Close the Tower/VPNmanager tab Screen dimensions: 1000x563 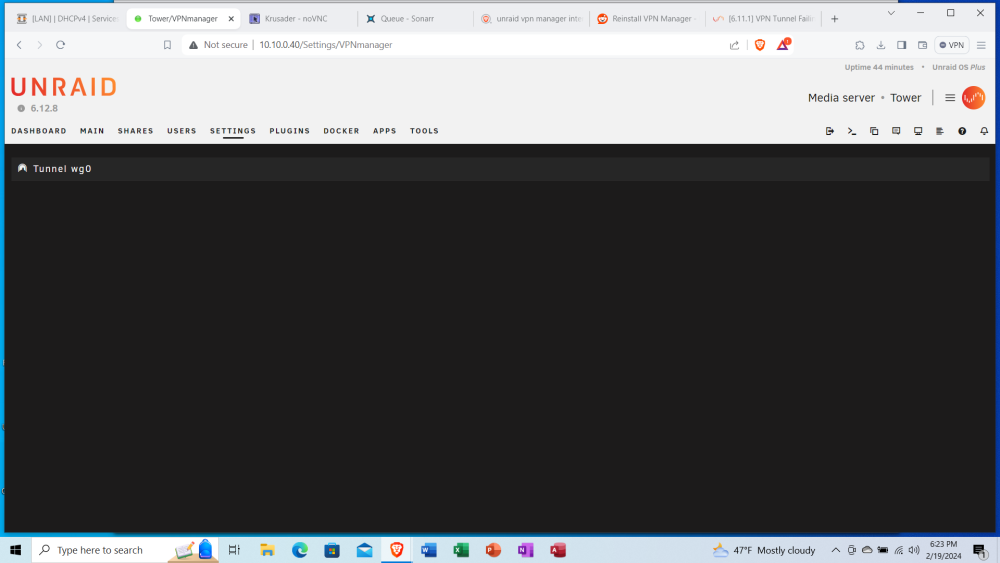231,18
